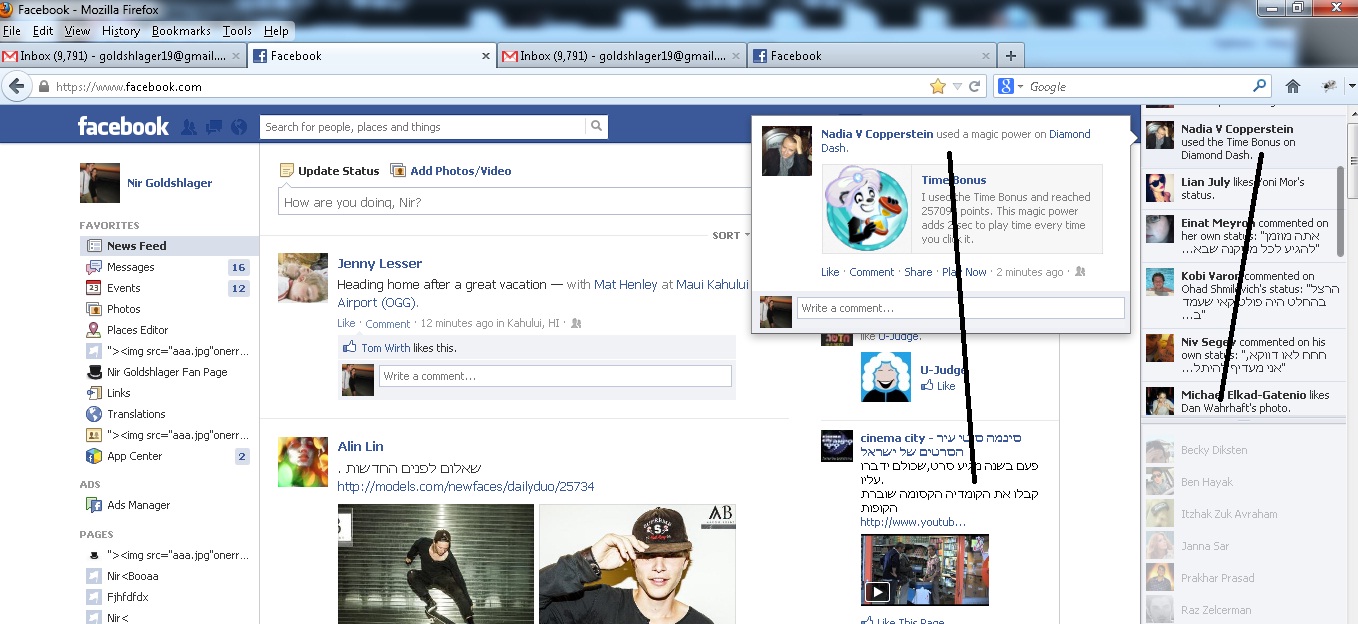Open the Help menu

click(x=276, y=31)
